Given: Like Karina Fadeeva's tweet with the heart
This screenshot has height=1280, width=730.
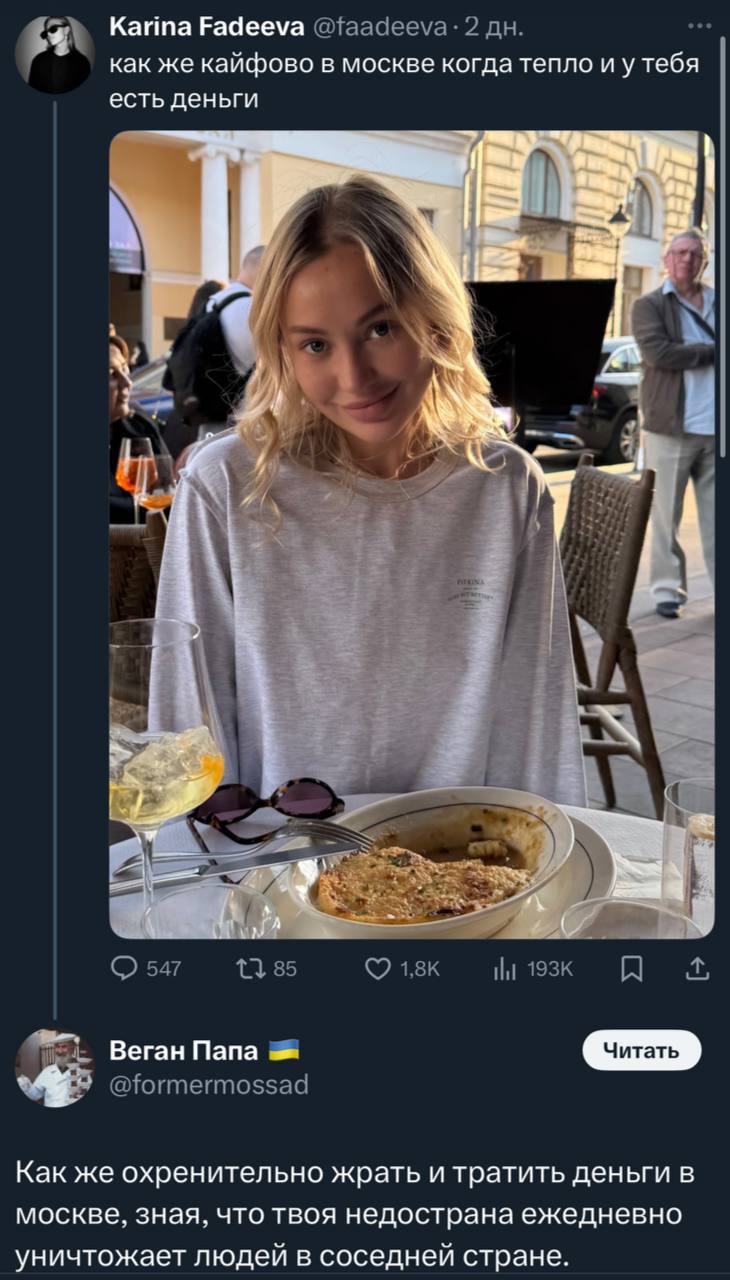Looking at the screenshot, I should tap(378, 968).
